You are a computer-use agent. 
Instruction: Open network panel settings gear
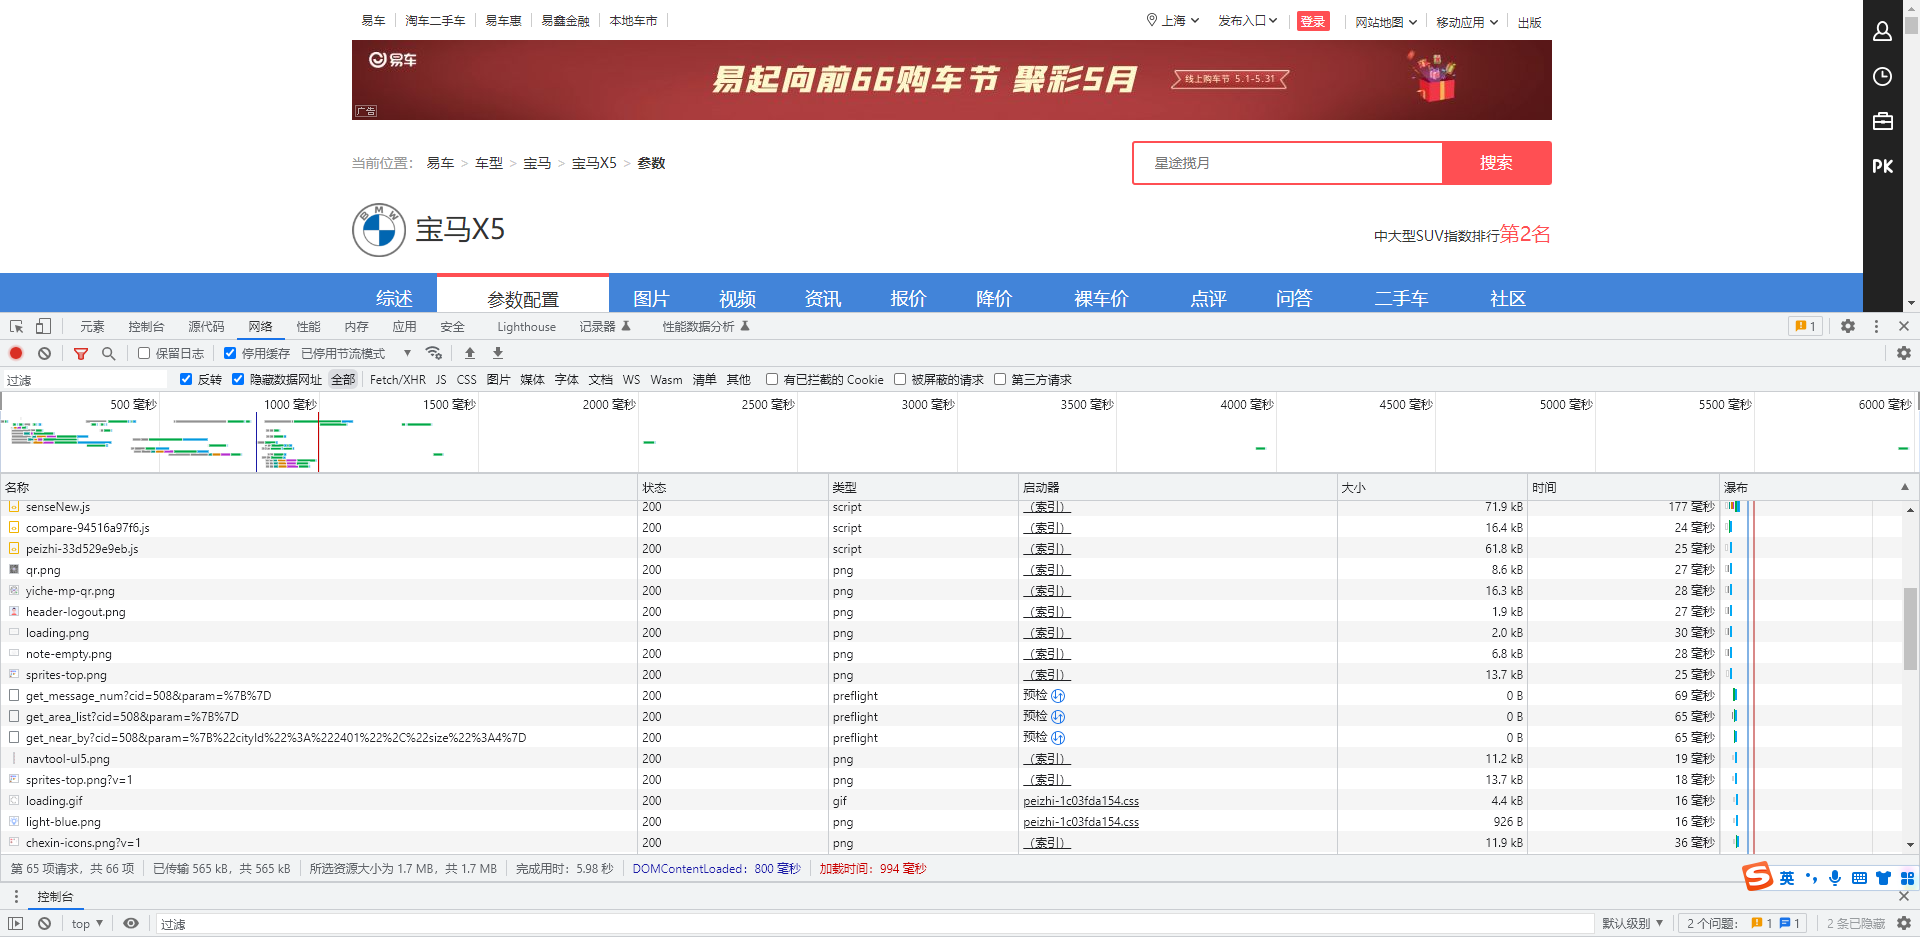coord(1904,353)
